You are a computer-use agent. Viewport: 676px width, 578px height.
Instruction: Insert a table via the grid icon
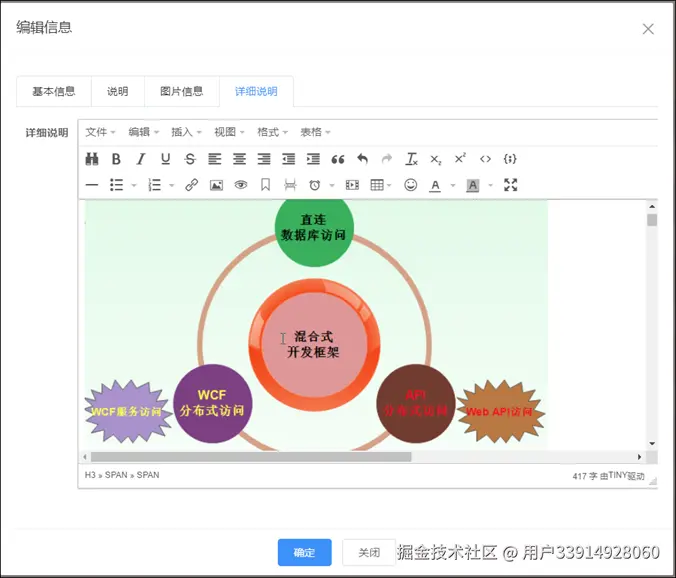(377, 185)
